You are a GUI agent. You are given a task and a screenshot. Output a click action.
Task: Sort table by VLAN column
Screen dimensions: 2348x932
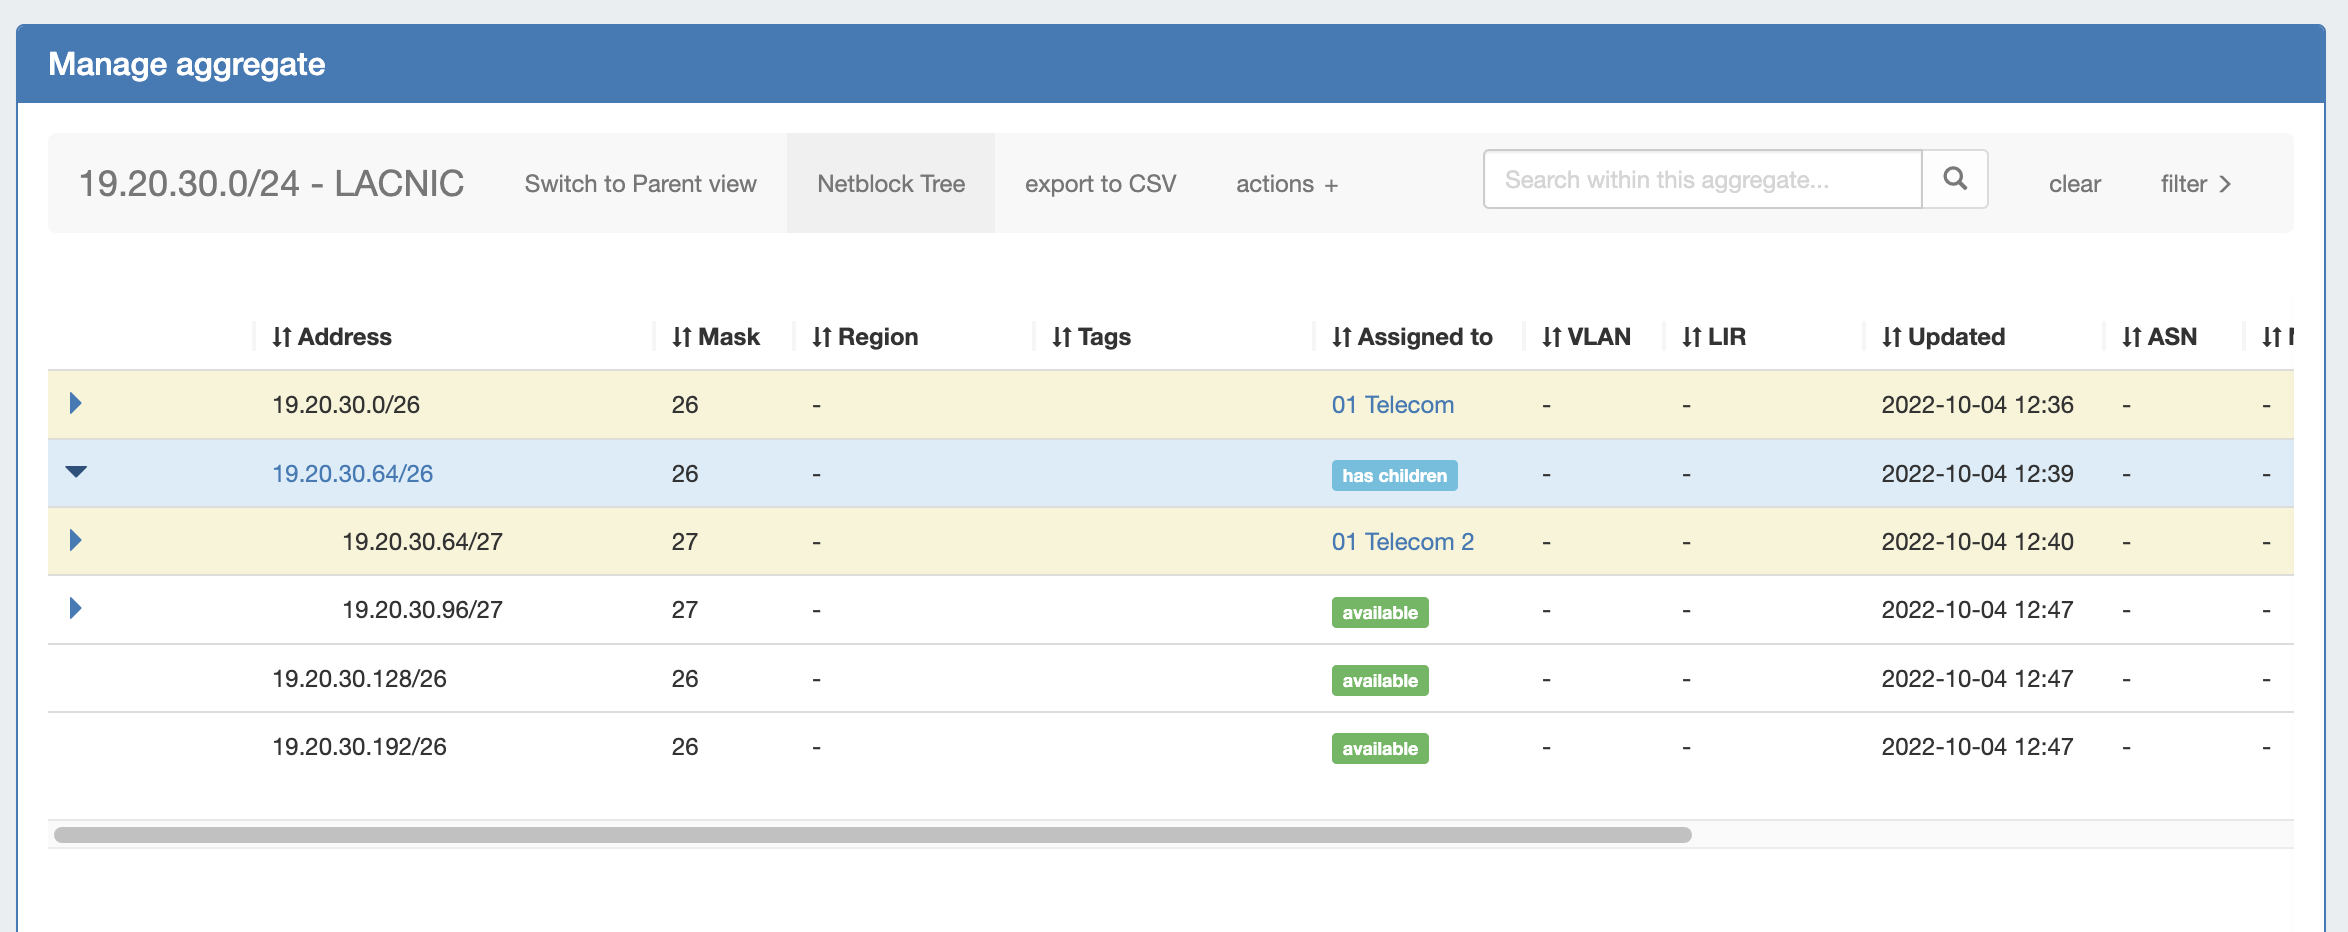click(1586, 337)
